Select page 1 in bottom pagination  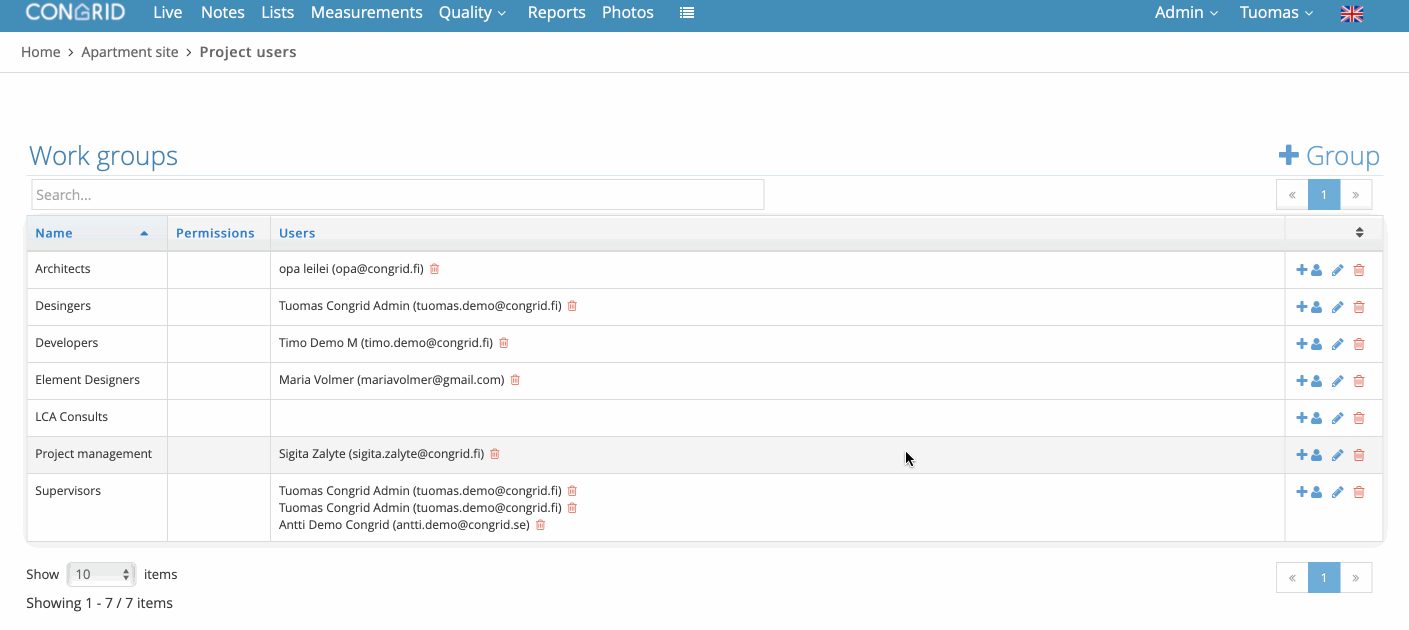pos(1324,578)
